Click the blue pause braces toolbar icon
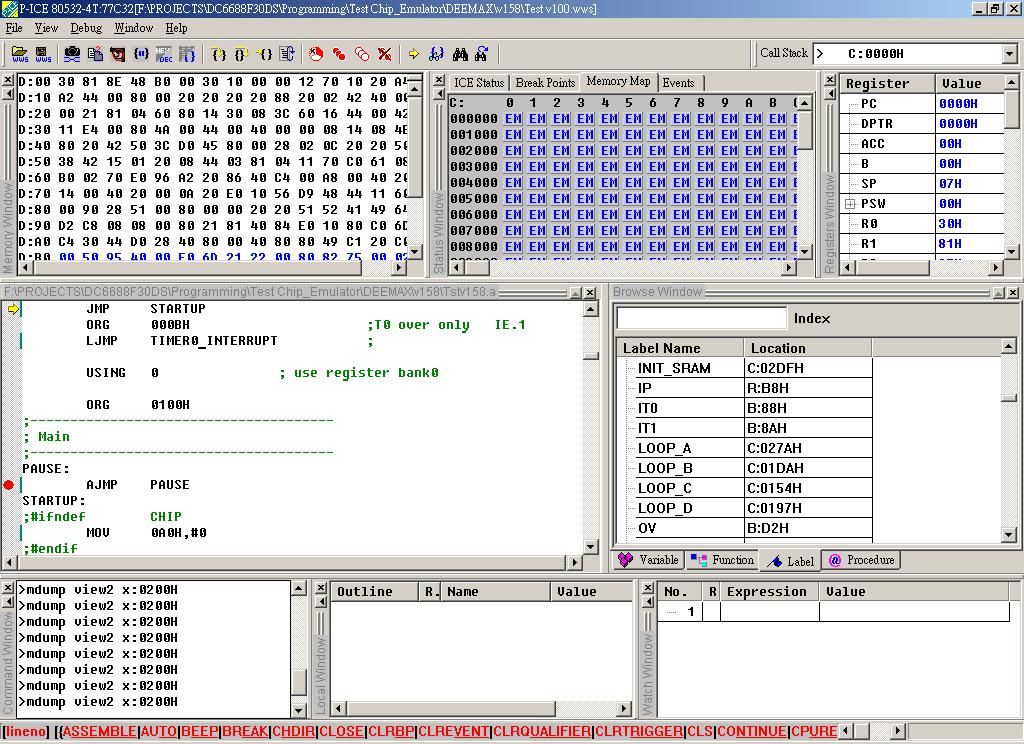The height and width of the screenshot is (744, 1024). coord(141,54)
